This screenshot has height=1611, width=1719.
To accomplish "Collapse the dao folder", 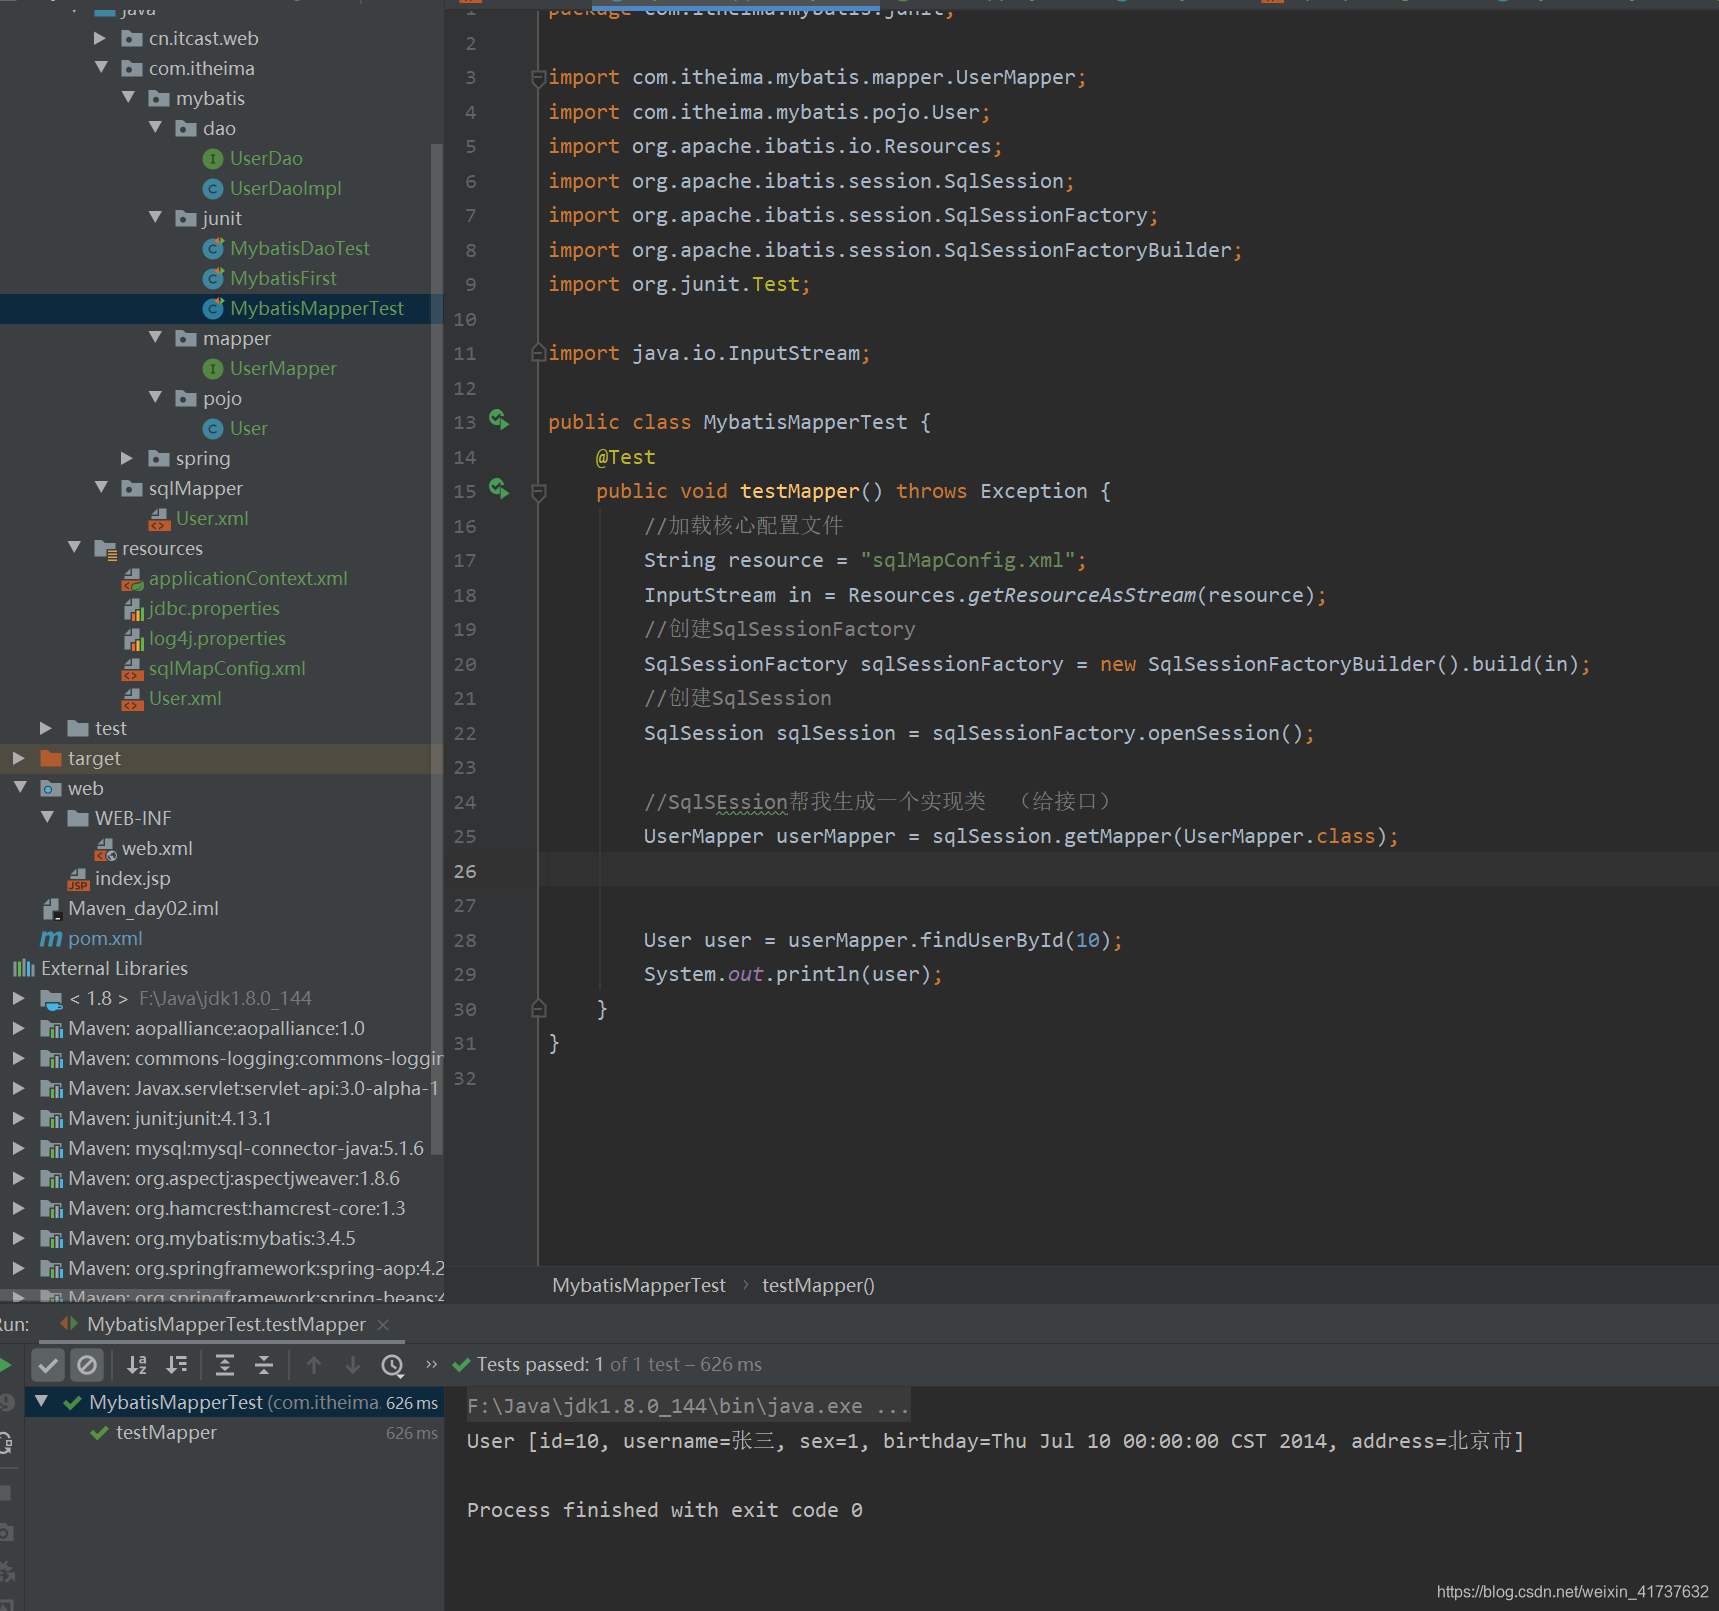I will tap(155, 127).
